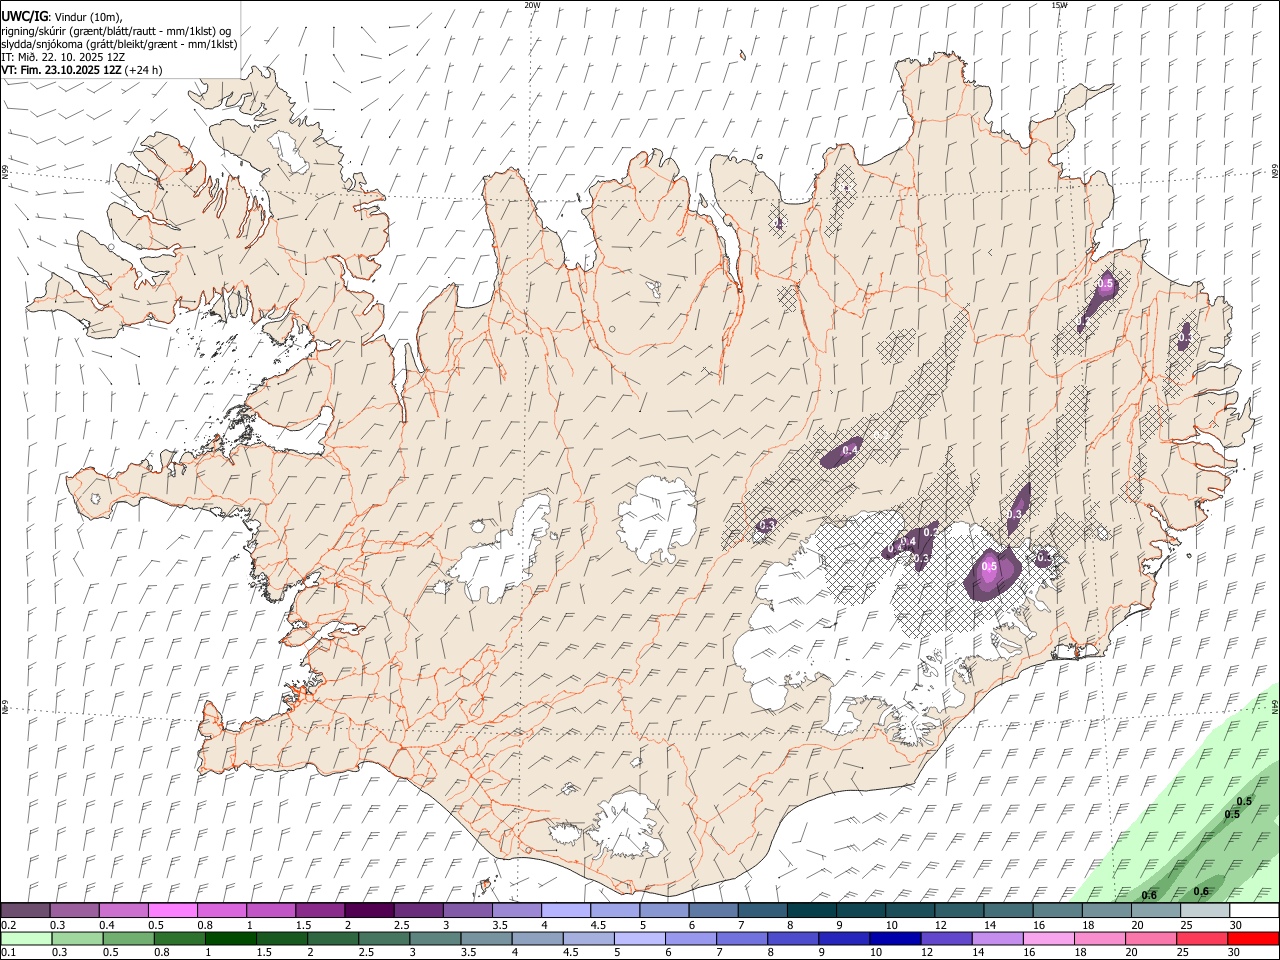The image size is (1280, 960).
Task: Click the 20W longitude label at map top
Action: [x=532, y=5]
